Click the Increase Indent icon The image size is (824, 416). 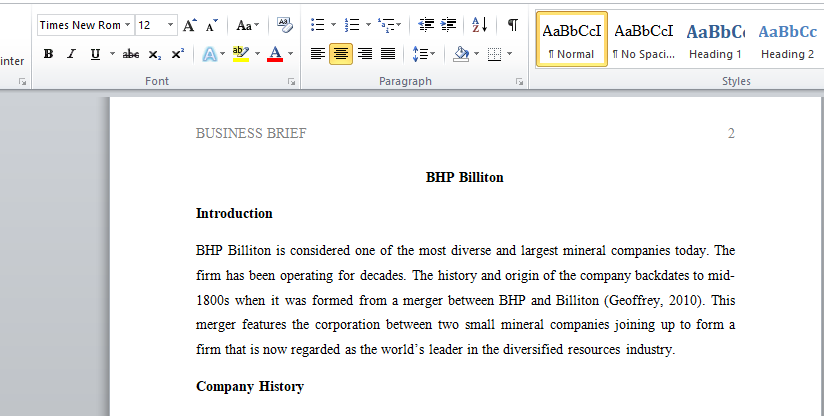pyautogui.click(x=448, y=25)
